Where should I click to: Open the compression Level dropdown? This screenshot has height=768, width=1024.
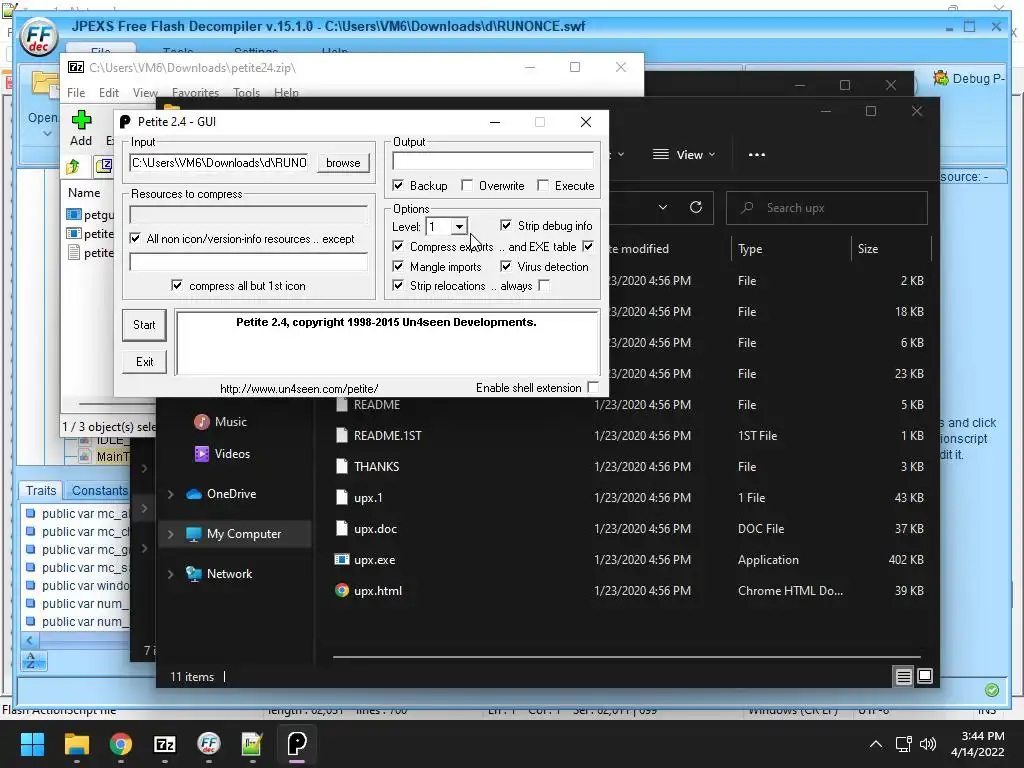(x=459, y=227)
